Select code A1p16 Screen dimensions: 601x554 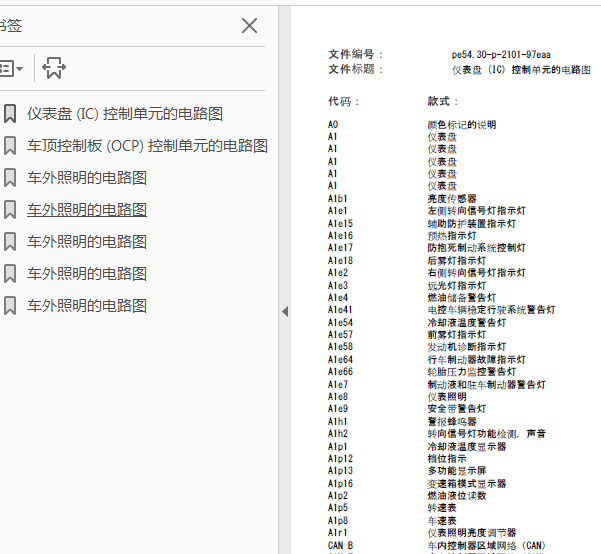tap(340, 483)
